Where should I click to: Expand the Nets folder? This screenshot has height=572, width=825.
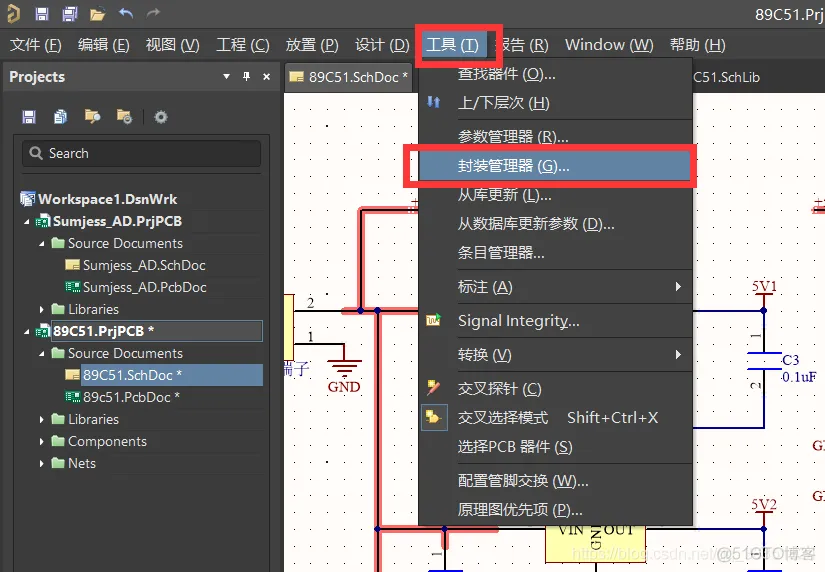(42, 464)
